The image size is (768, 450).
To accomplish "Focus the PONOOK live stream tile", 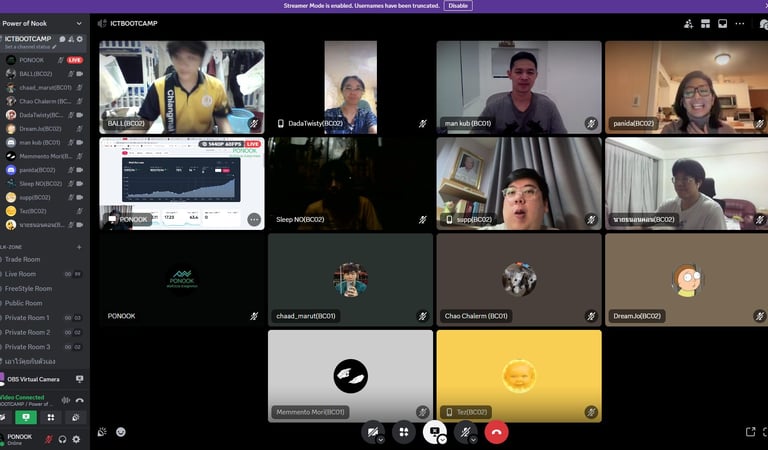I will coord(182,184).
